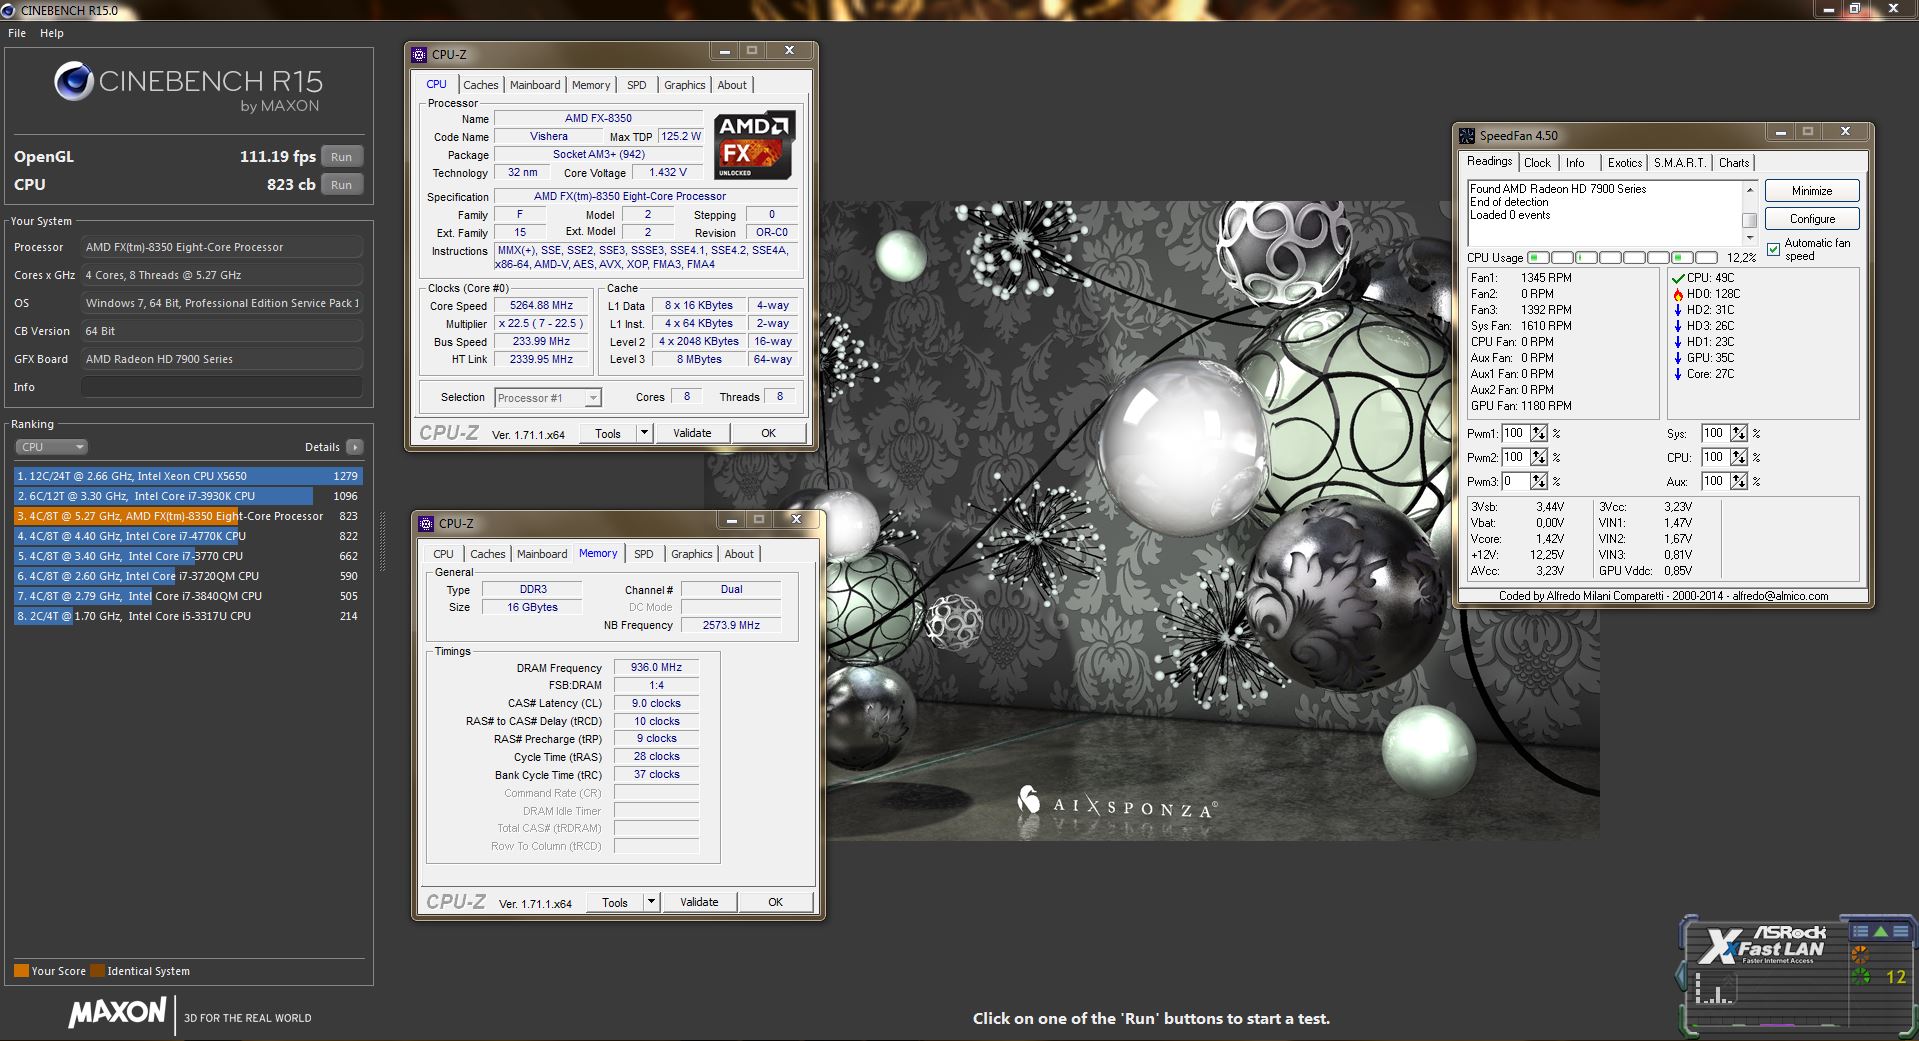Open the Exotics tab in SpeedFan

click(1624, 163)
